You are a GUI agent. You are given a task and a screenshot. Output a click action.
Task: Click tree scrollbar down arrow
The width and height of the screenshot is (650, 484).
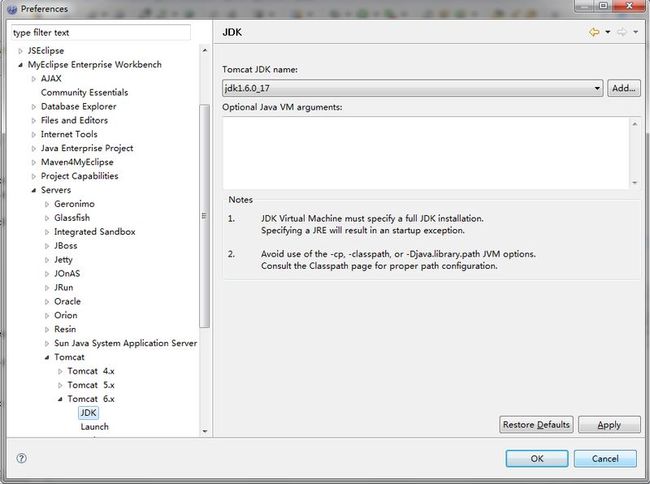204,431
